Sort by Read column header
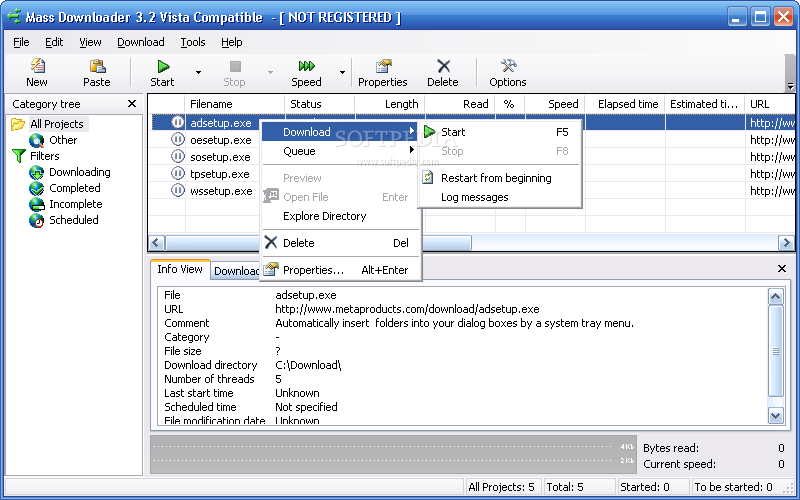This screenshot has width=800, height=500. (460, 104)
